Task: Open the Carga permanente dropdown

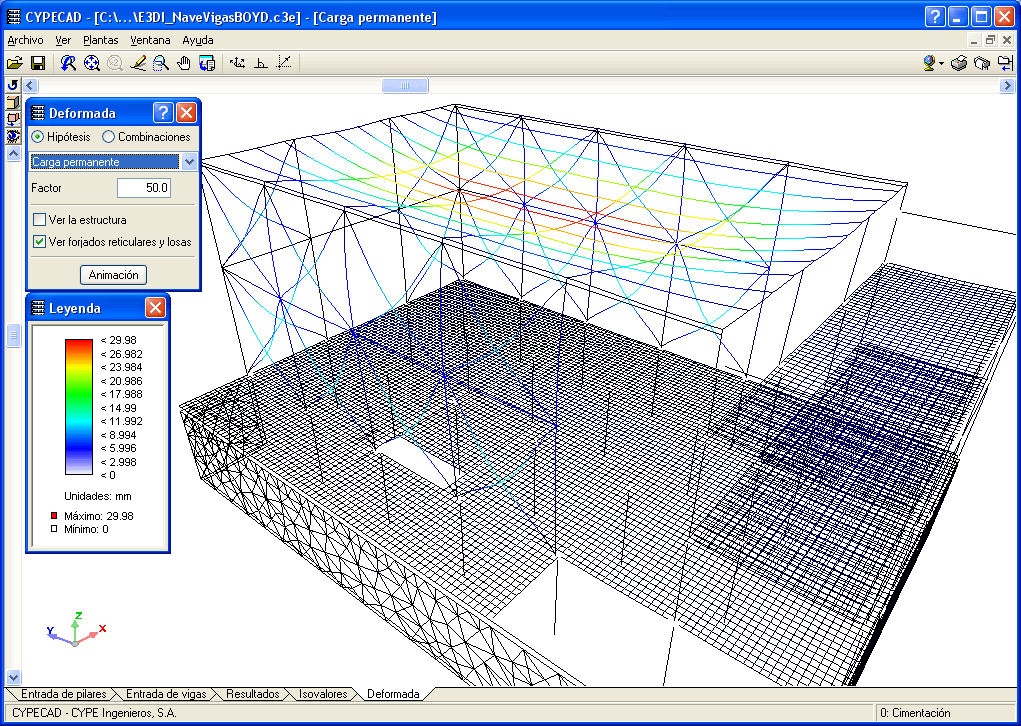Action: click(189, 162)
